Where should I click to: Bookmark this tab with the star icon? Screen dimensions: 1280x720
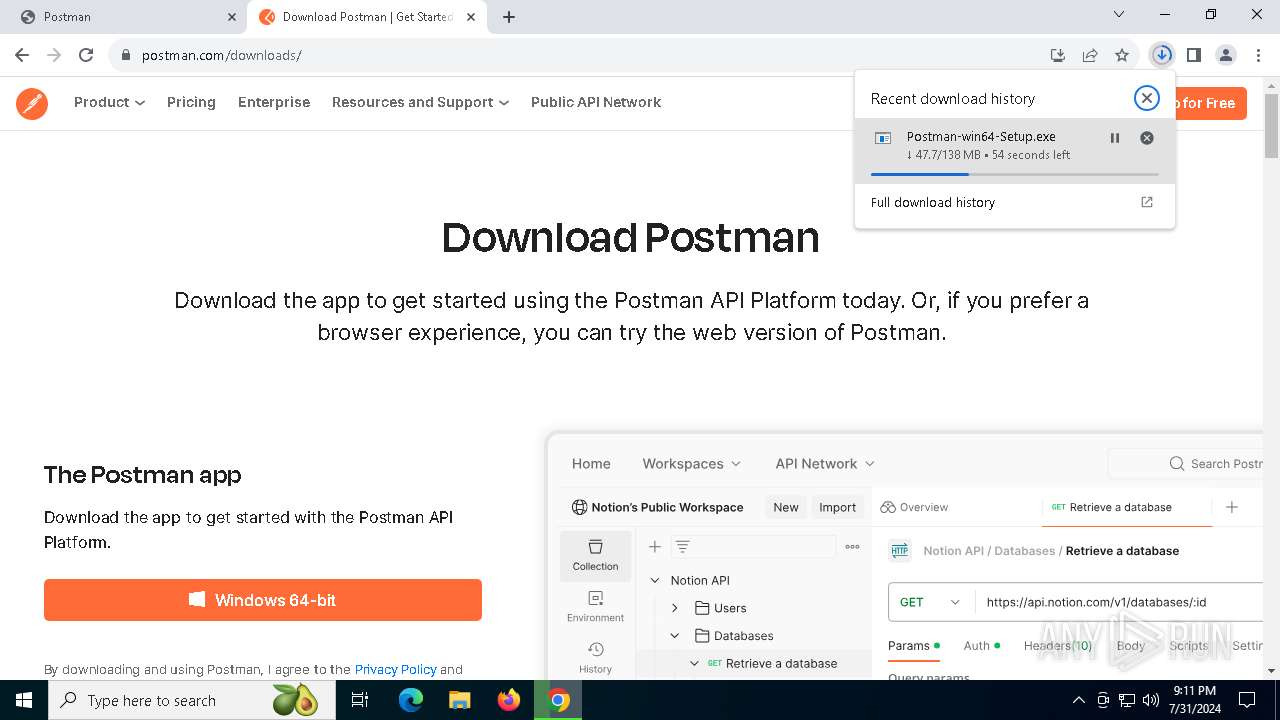point(1122,55)
